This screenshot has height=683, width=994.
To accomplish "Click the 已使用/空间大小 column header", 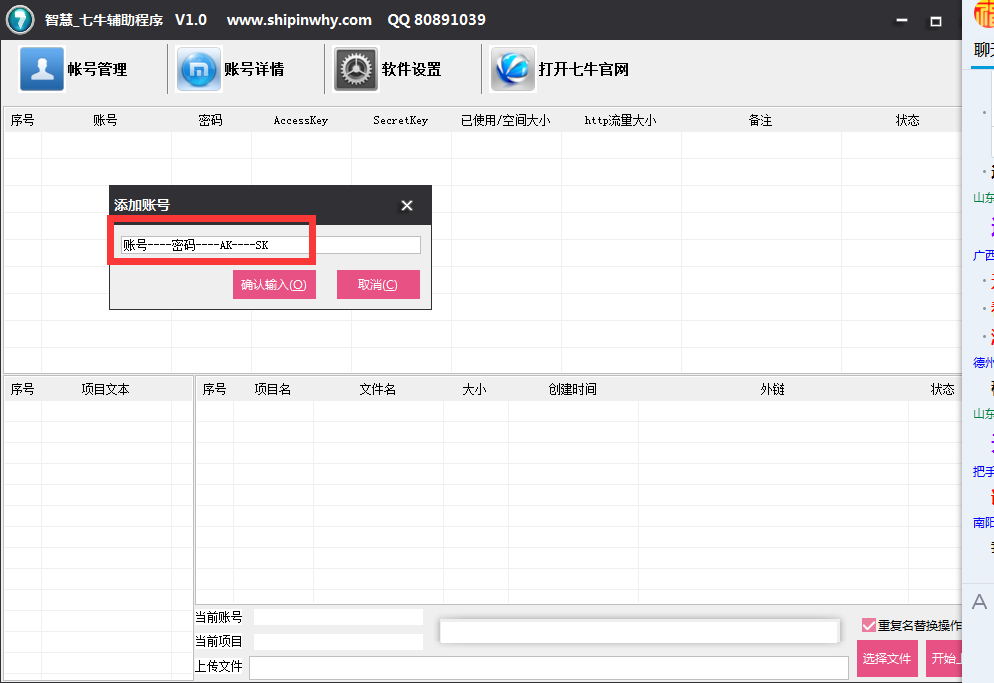I will (x=506, y=120).
